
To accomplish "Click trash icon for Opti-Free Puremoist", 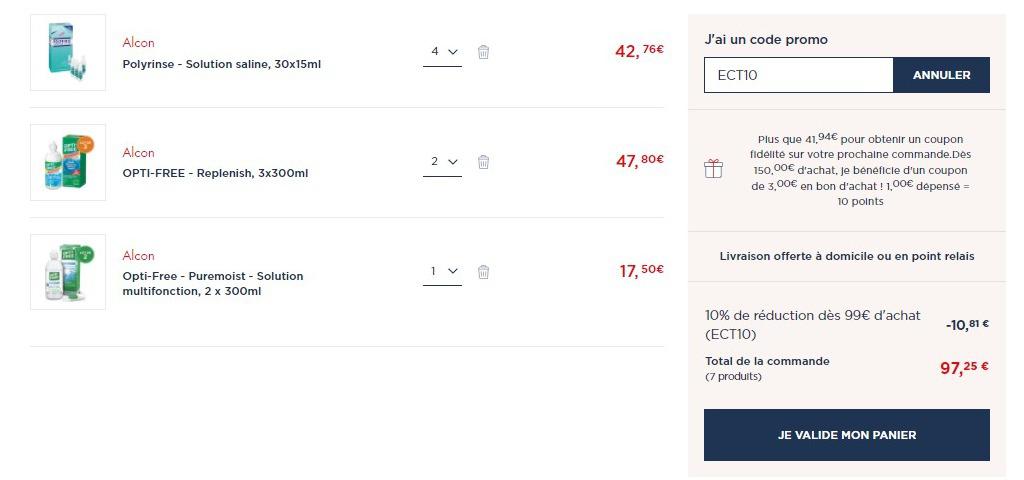I will click(x=483, y=272).
